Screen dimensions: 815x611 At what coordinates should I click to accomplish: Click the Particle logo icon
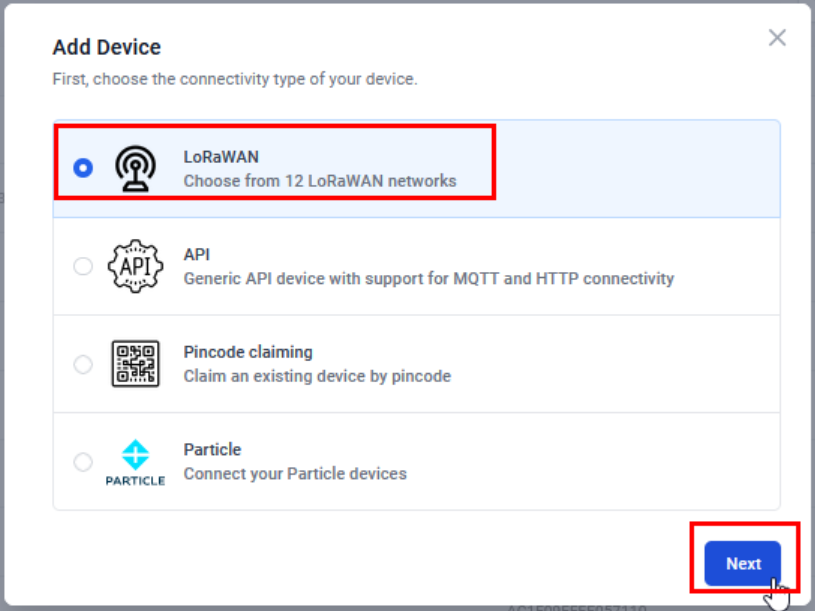[x=135, y=462]
